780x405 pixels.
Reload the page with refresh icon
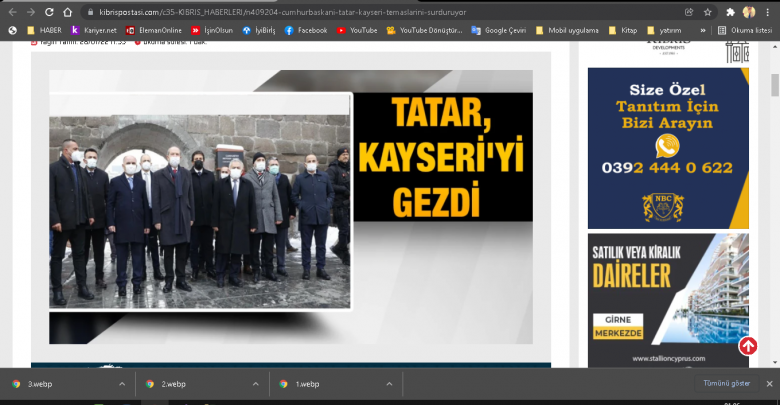pos(49,12)
